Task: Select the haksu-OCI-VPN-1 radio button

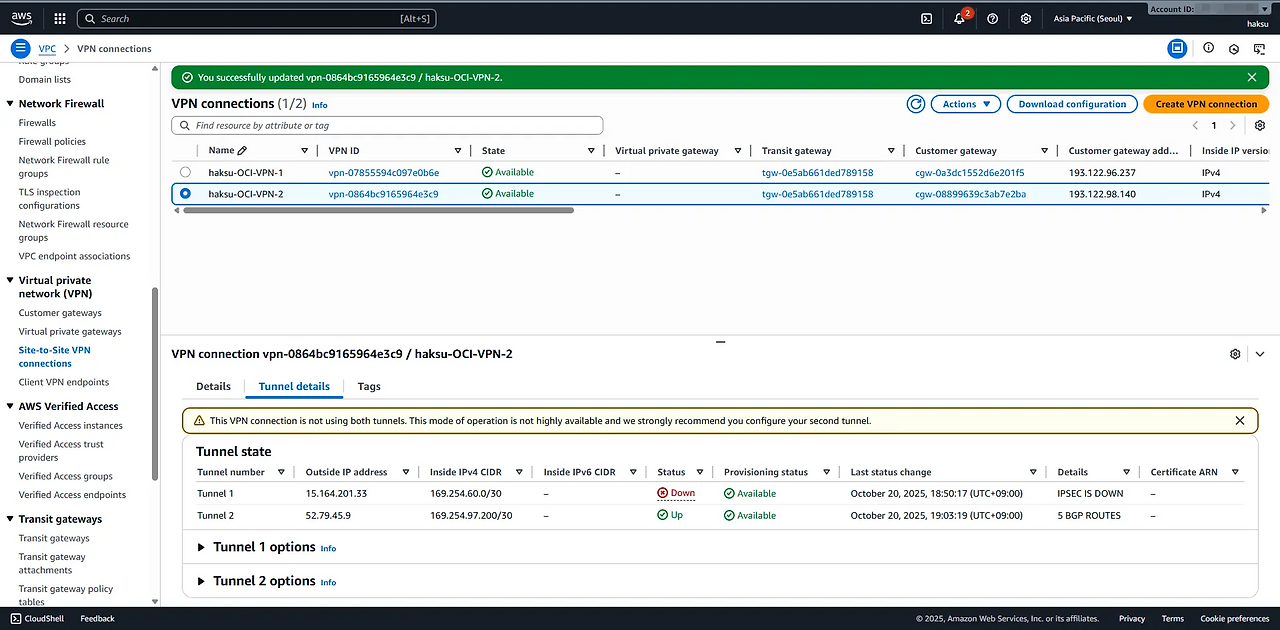Action: (185, 172)
